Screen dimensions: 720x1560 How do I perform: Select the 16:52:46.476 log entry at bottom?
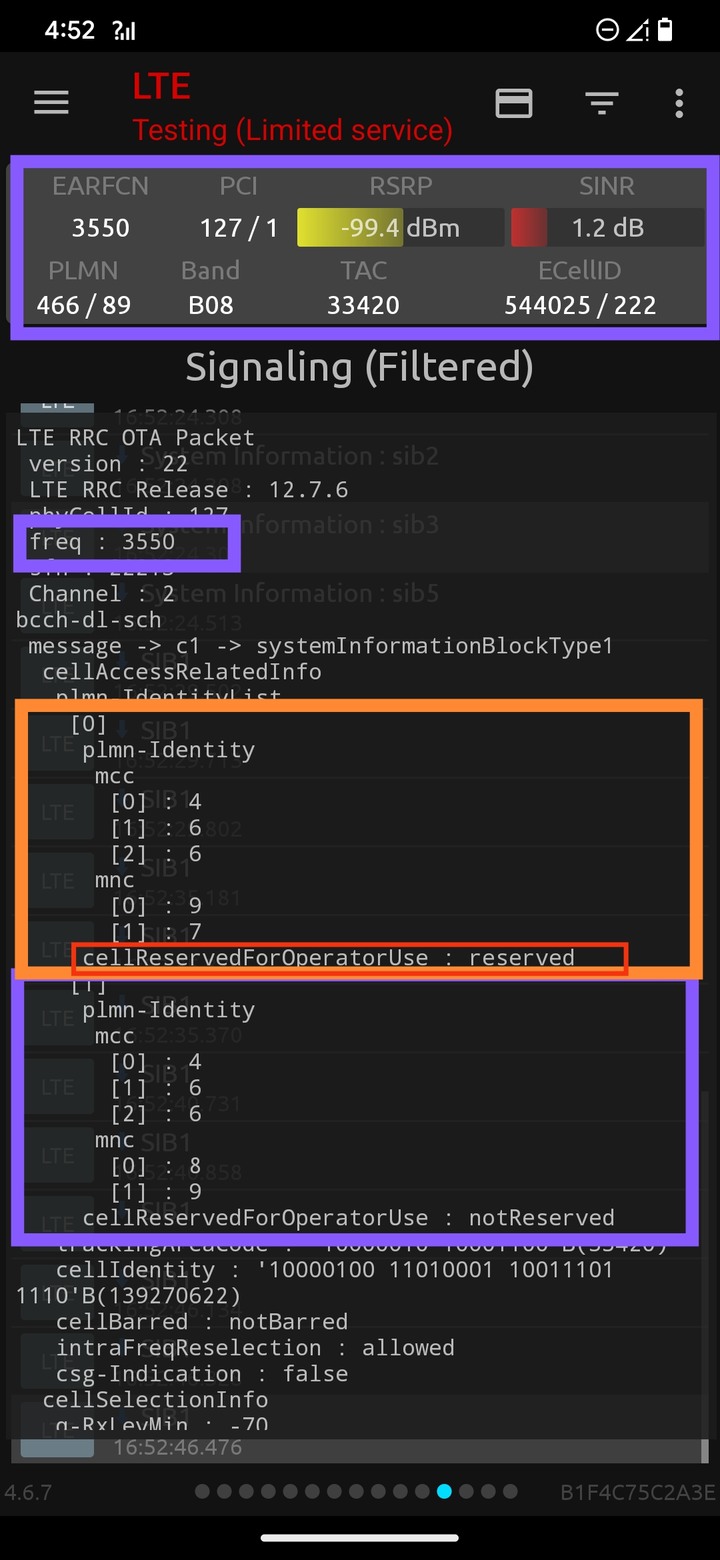tap(360, 1447)
